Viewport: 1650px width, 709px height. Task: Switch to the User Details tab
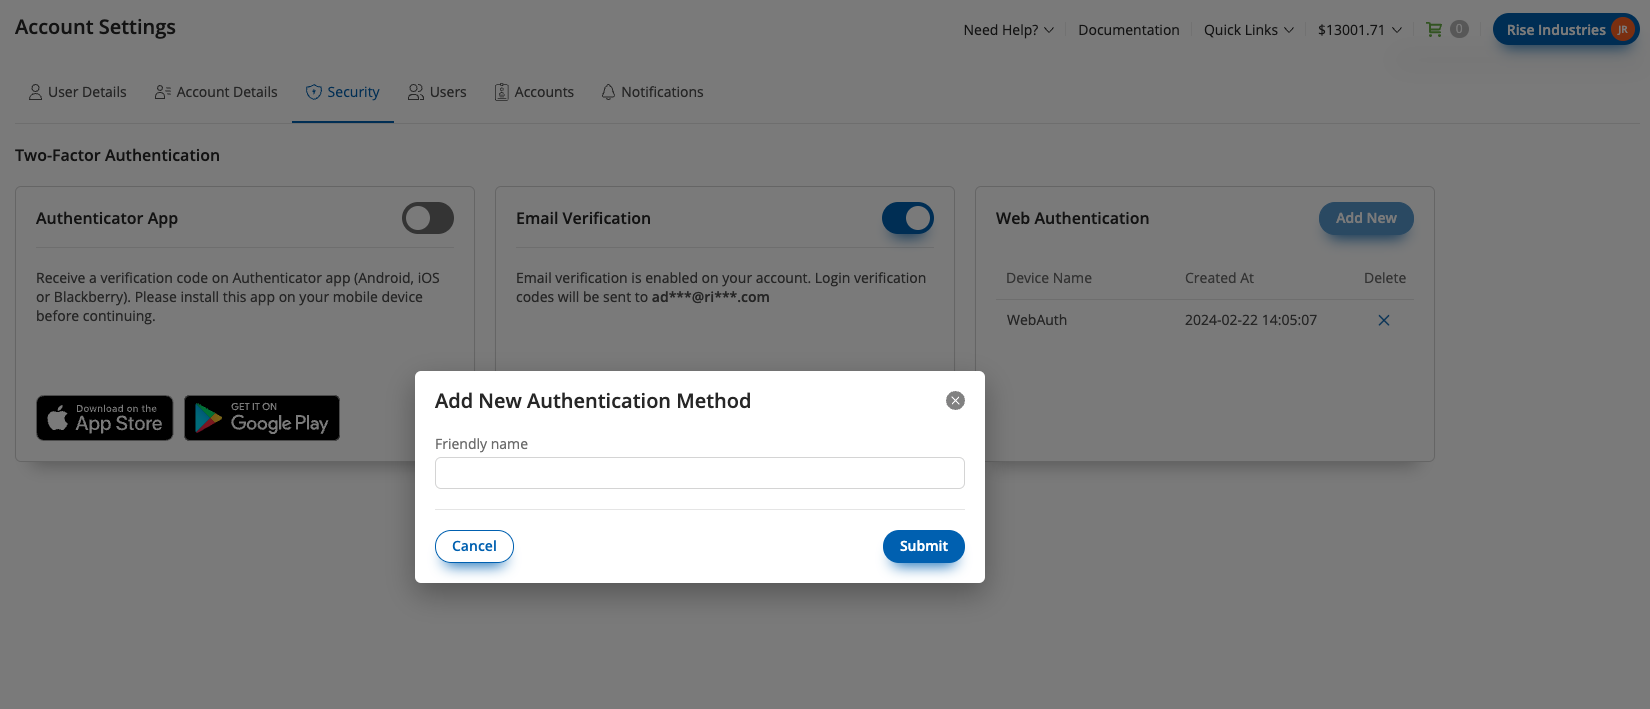click(78, 92)
